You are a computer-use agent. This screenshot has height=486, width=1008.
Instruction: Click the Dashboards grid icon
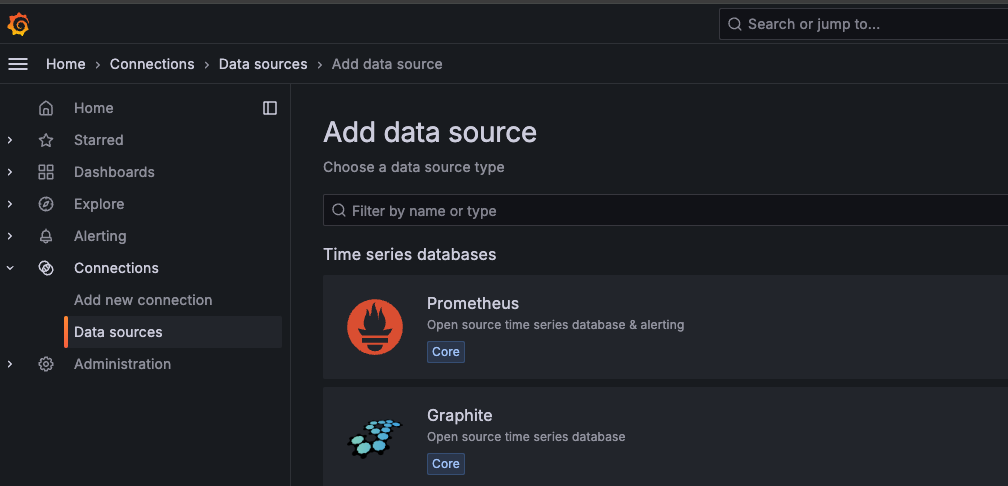(x=46, y=172)
